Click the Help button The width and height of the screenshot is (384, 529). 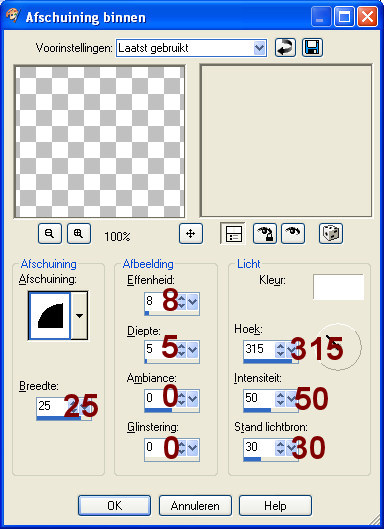click(x=275, y=505)
